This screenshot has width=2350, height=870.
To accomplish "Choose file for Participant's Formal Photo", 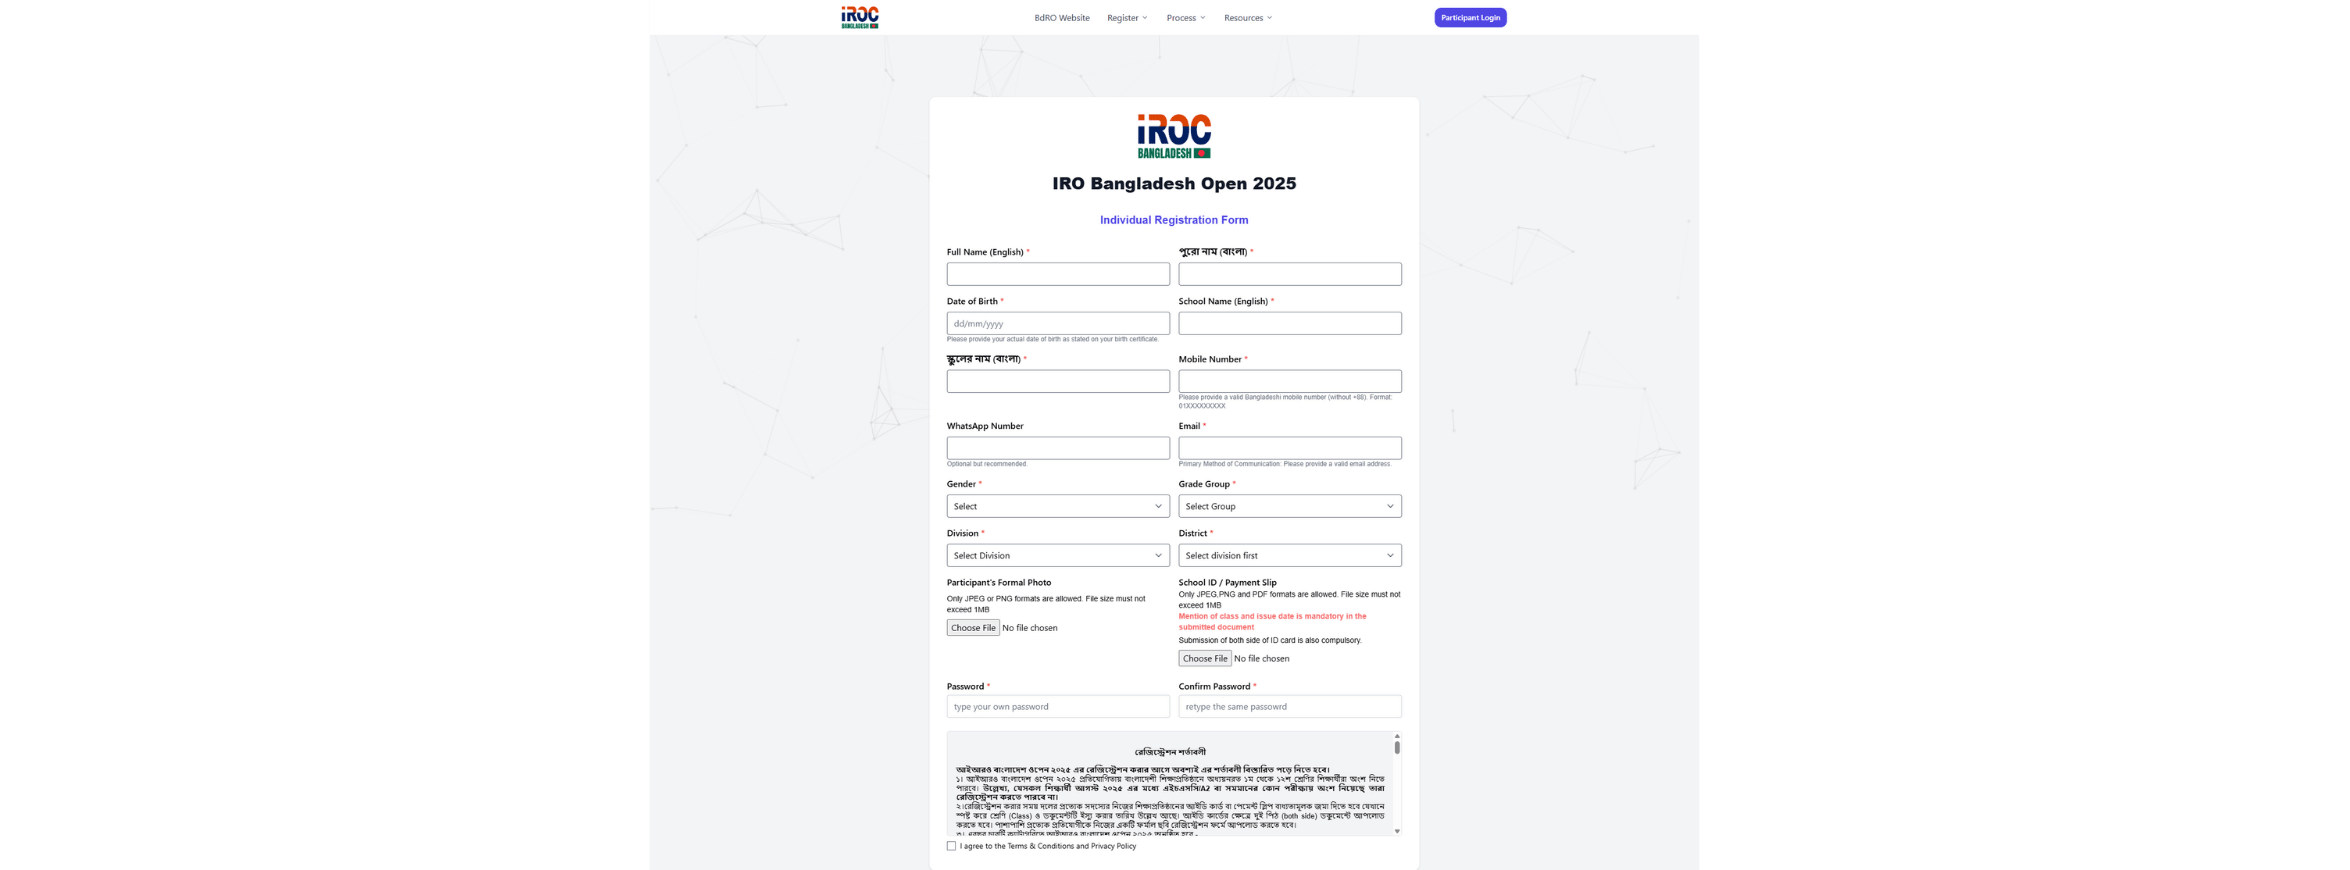I will [x=973, y=628].
